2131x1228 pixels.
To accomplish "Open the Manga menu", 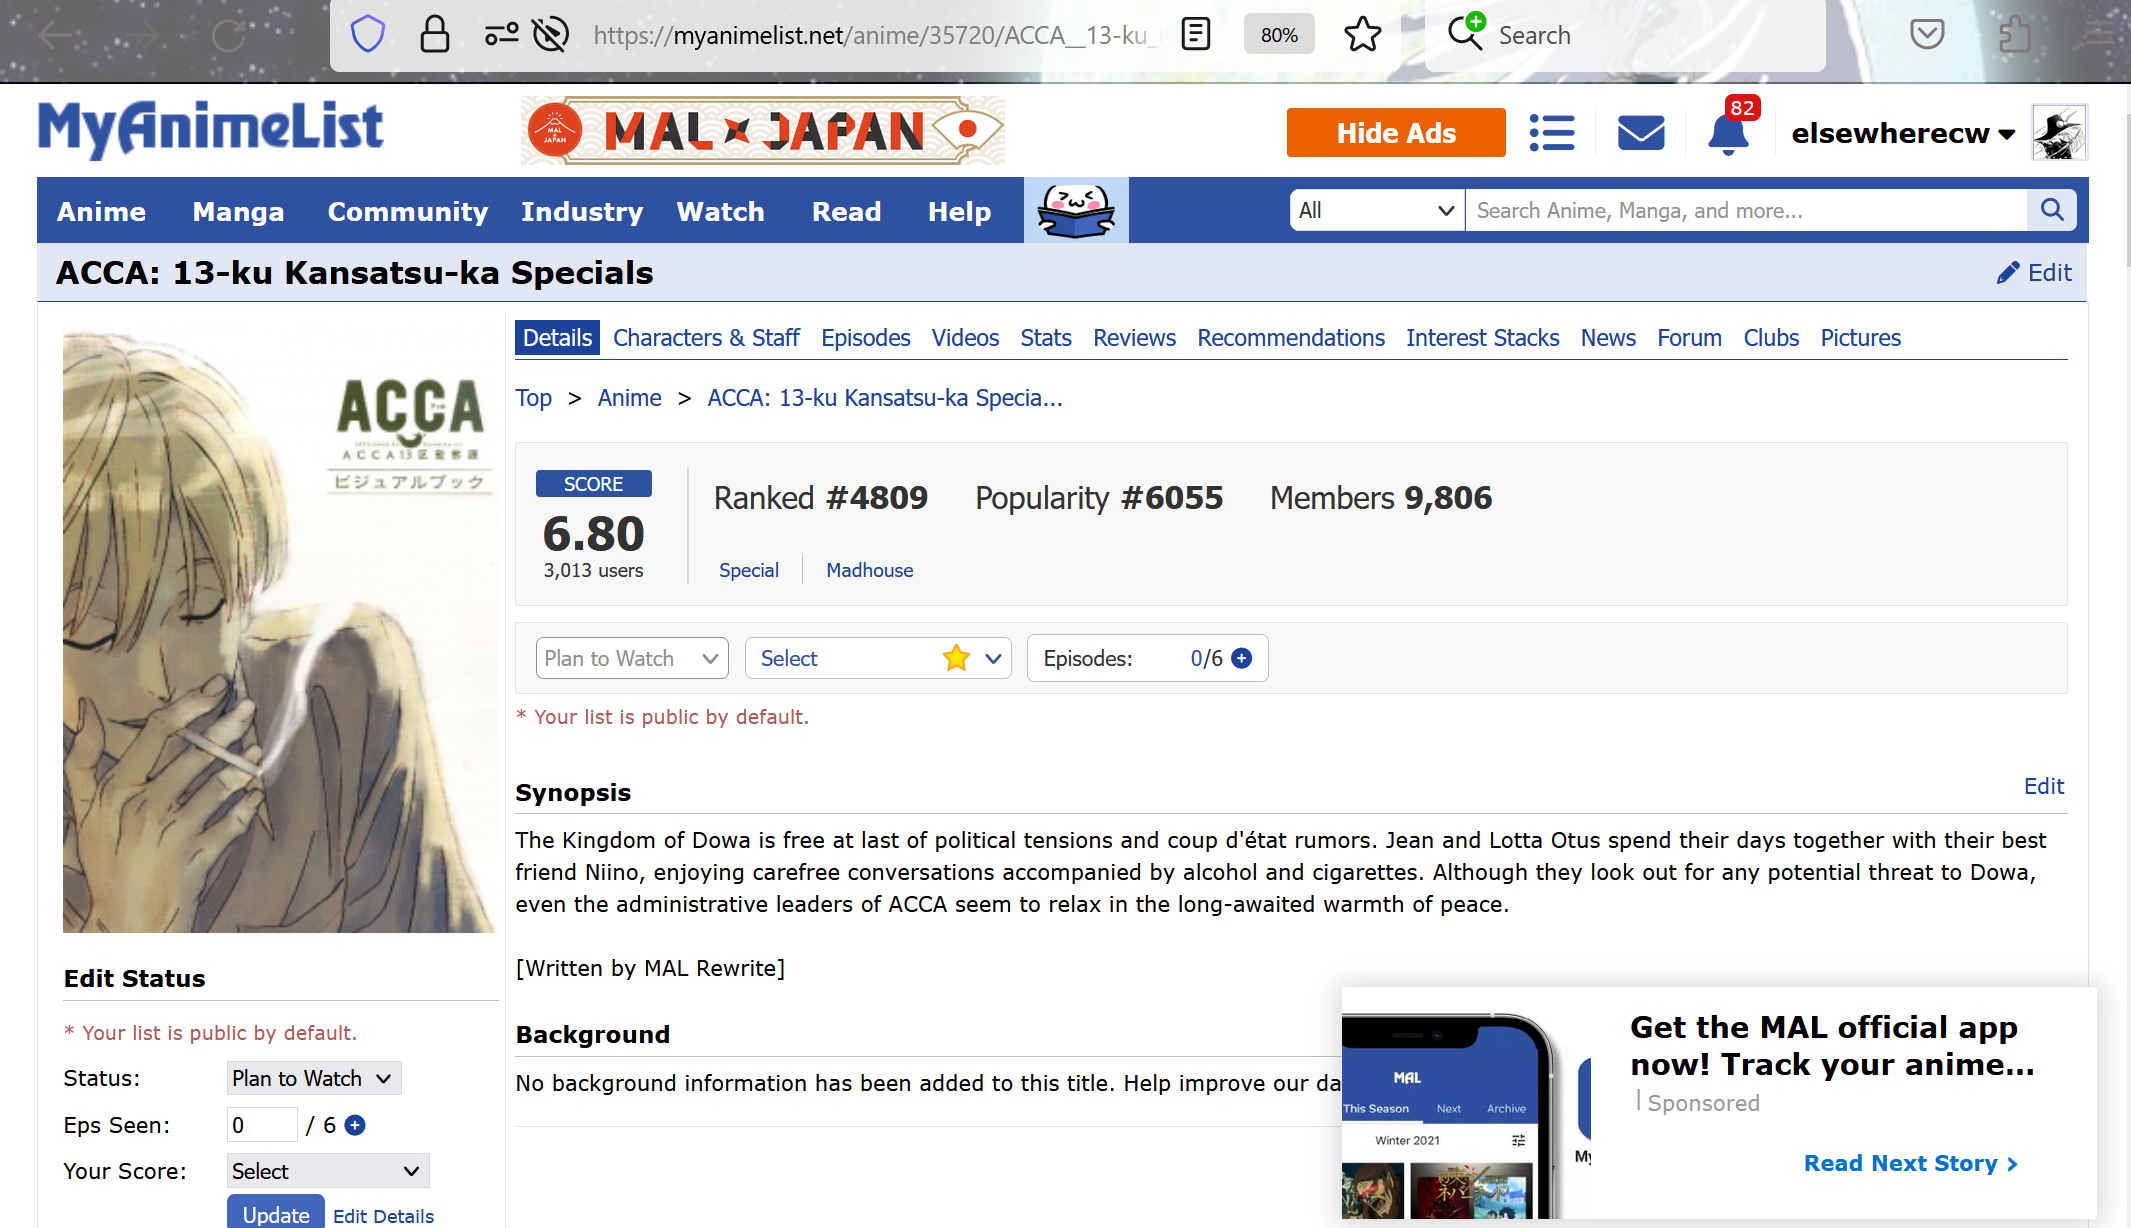I will pyautogui.click(x=238, y=211).
